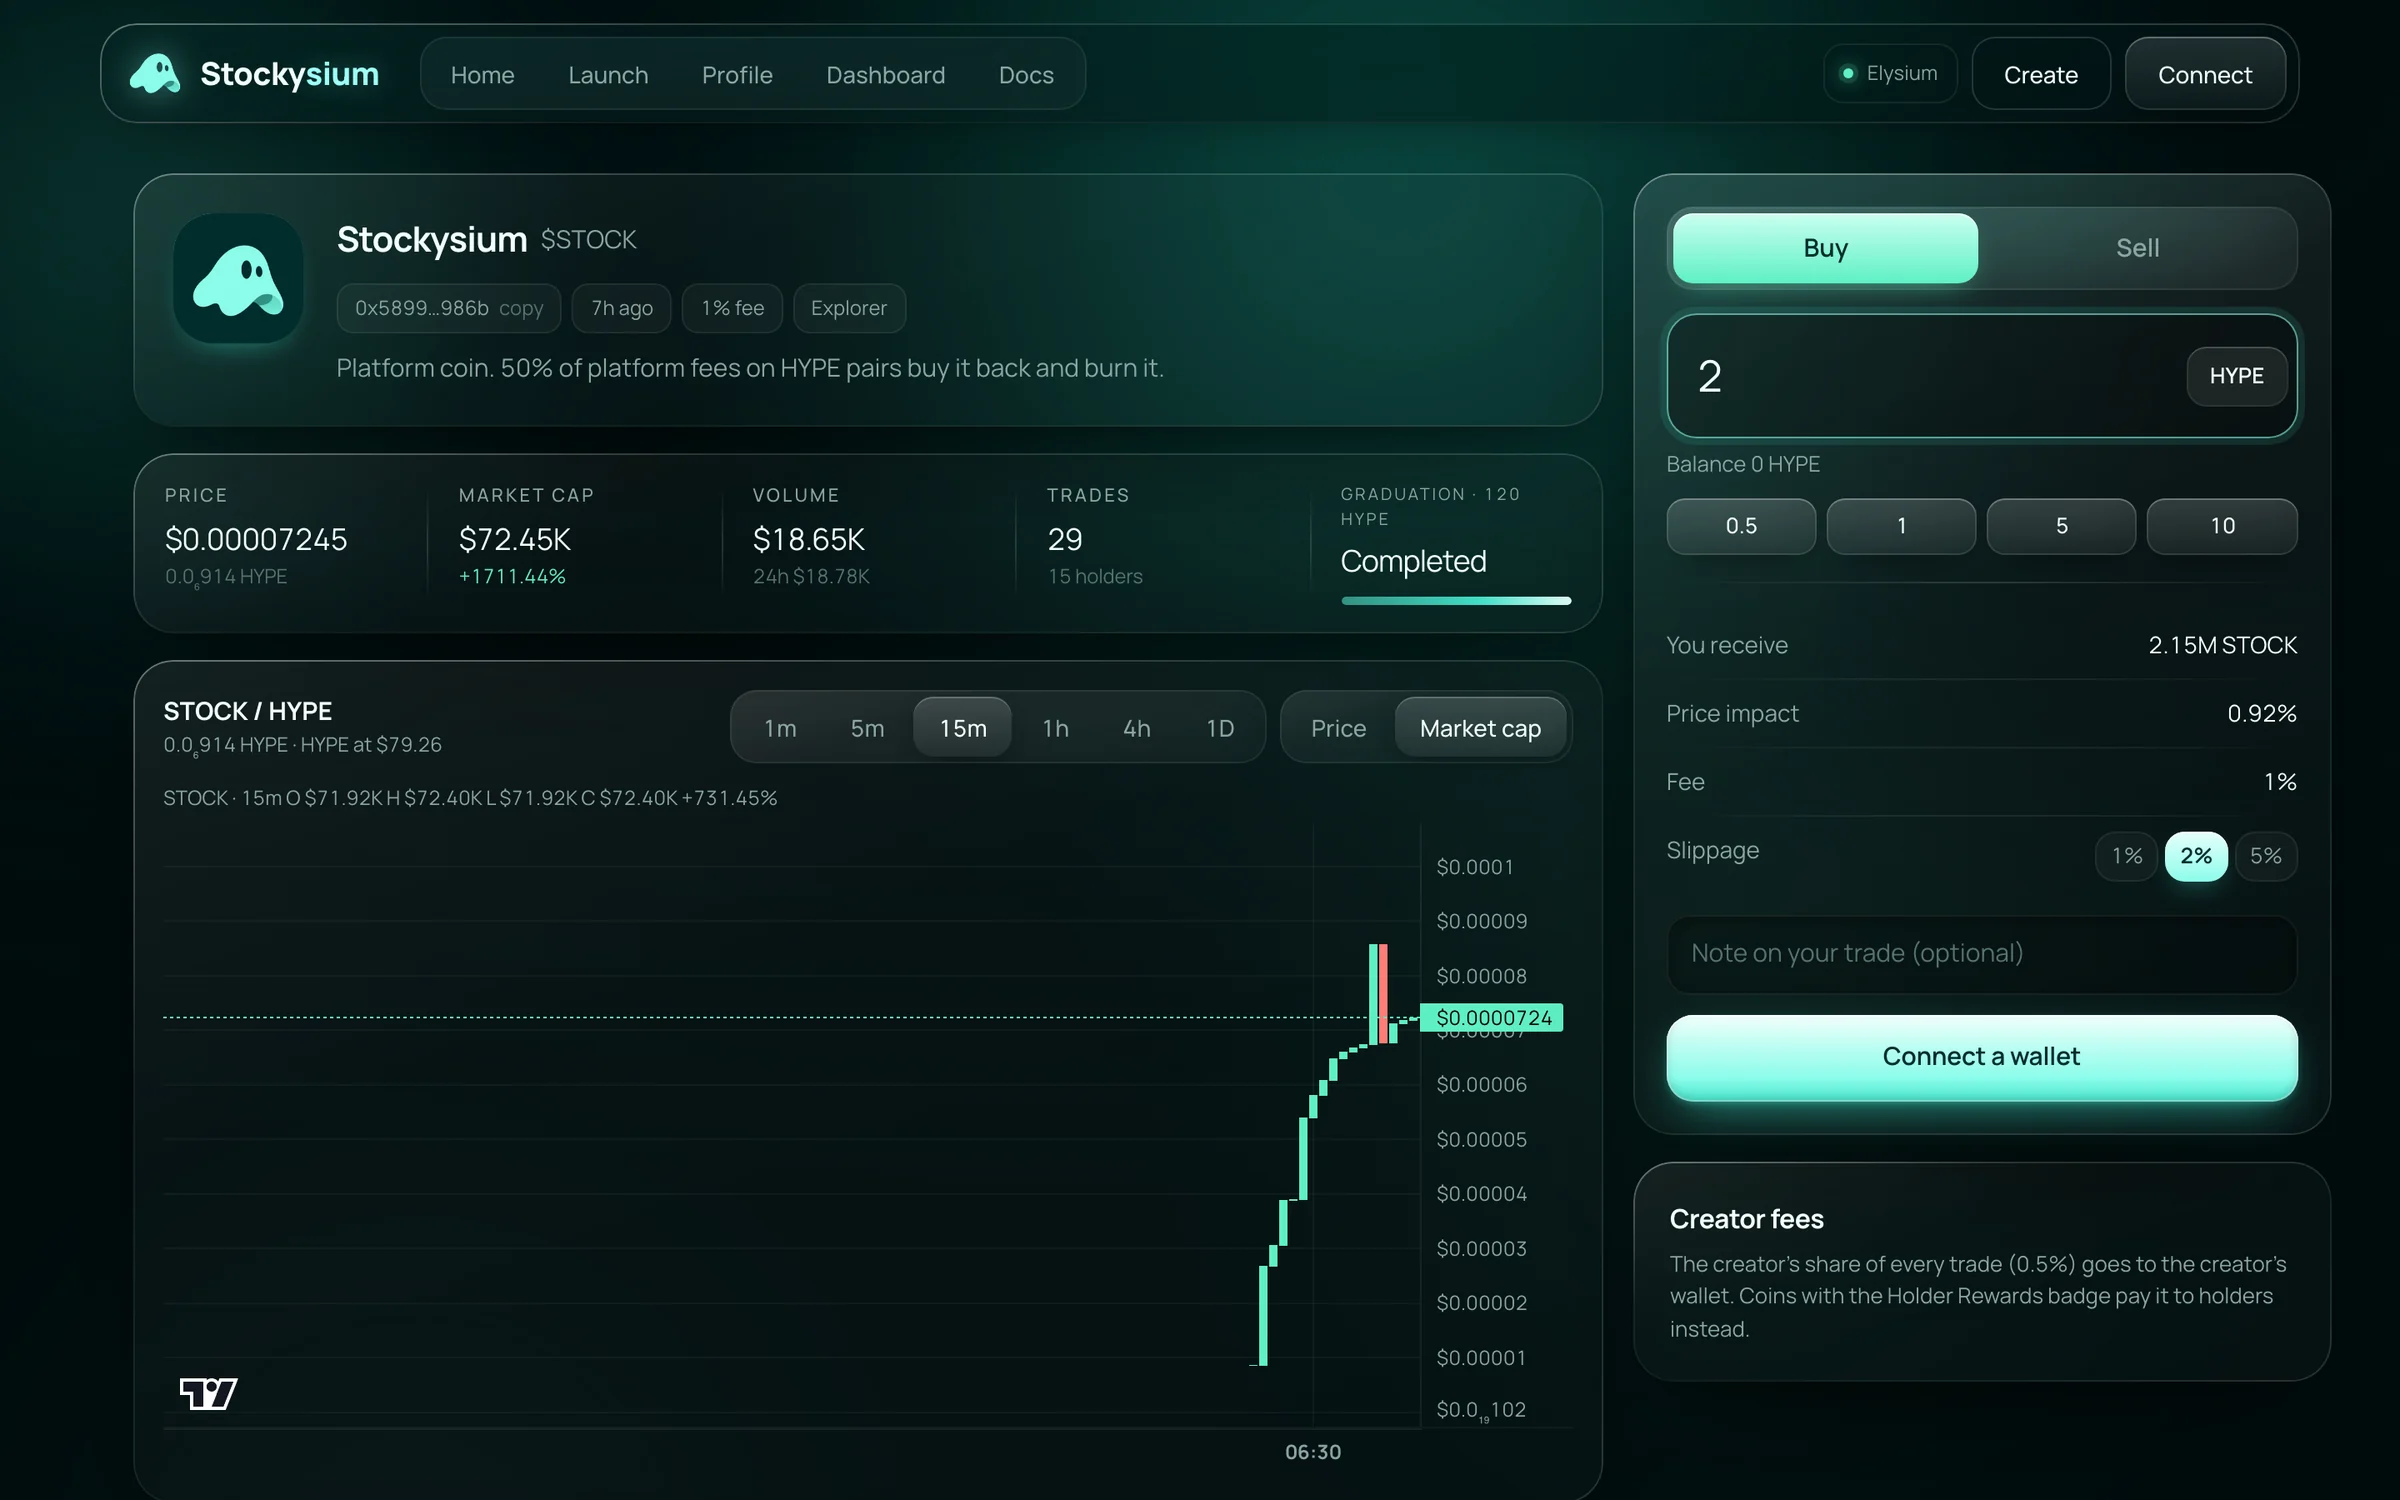Click the 7h ago badge
The height and width of the screenshot is (1500, 2400).
click(621, 308)
